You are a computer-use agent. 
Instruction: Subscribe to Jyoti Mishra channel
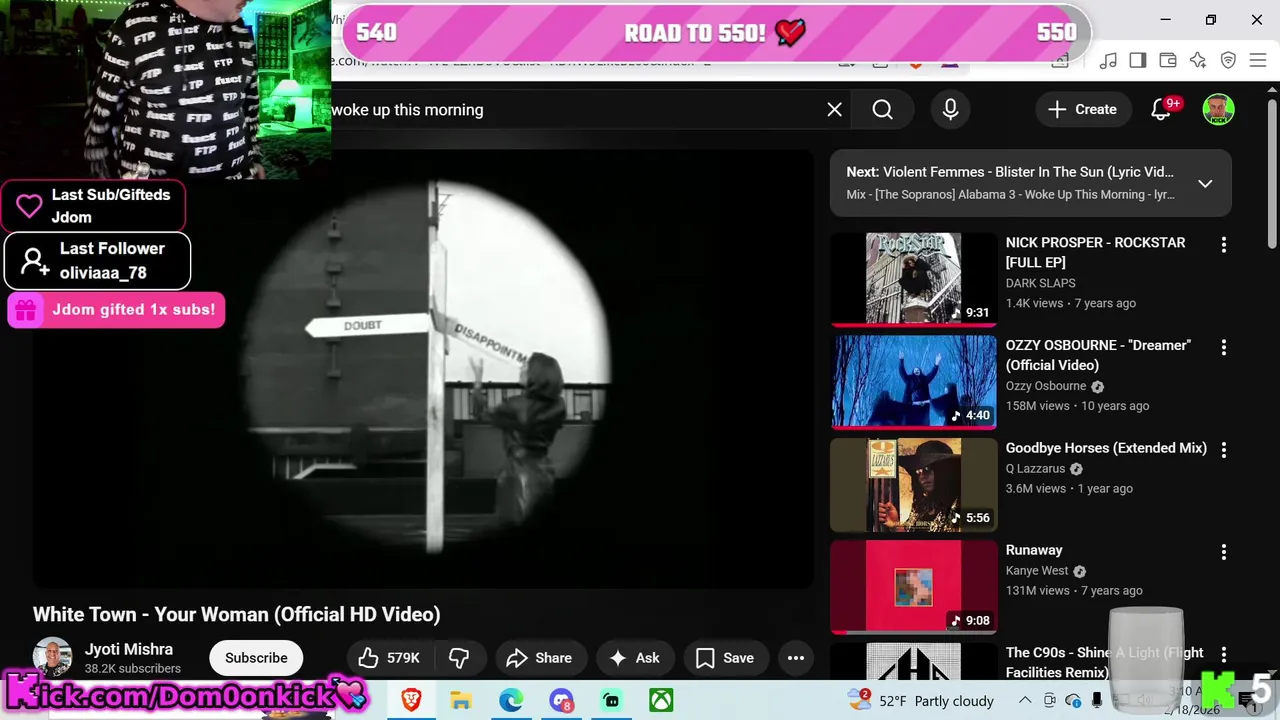click(x=256, y=658)
